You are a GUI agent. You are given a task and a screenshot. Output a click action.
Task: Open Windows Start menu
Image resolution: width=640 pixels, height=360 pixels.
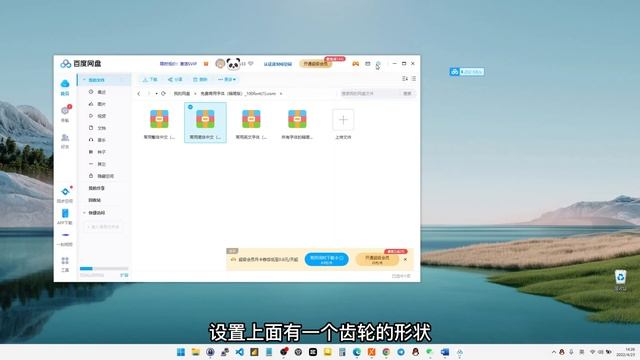click(x=181, y=352)
